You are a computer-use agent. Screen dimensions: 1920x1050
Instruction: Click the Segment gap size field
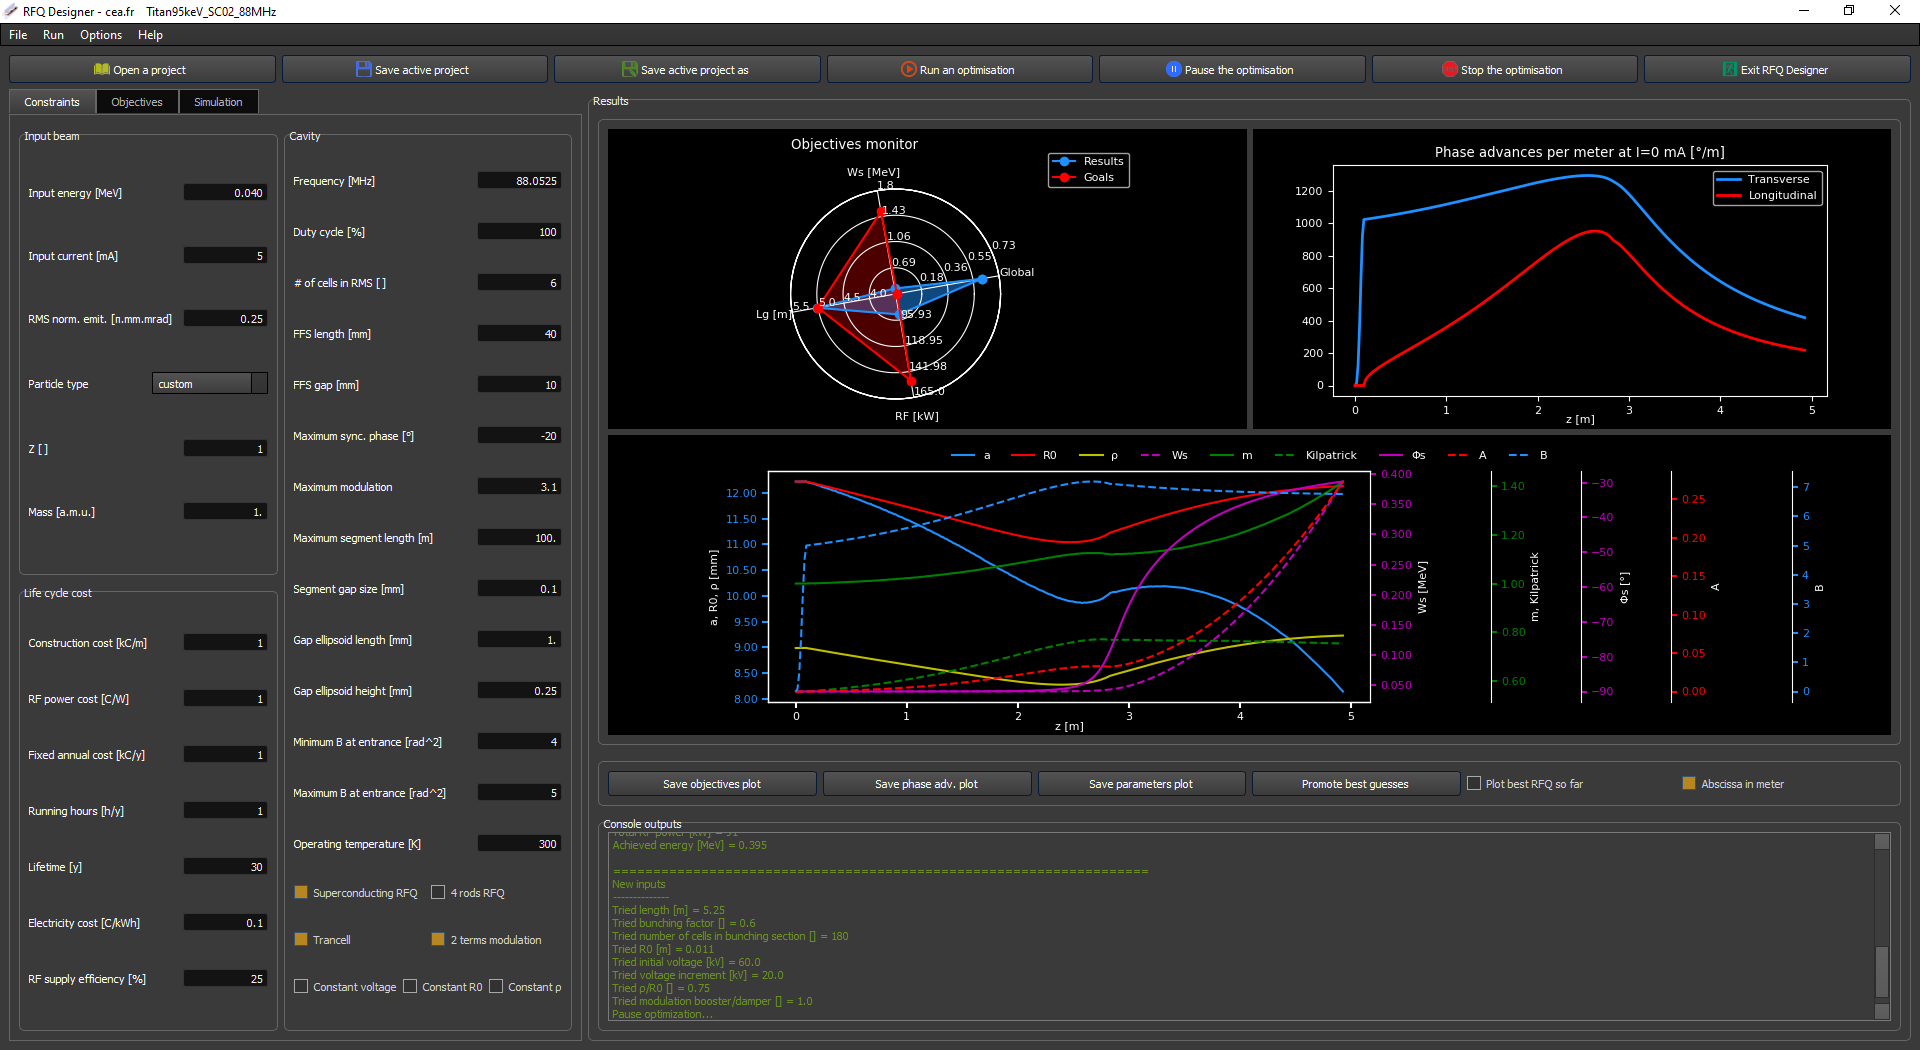(519, 589)
